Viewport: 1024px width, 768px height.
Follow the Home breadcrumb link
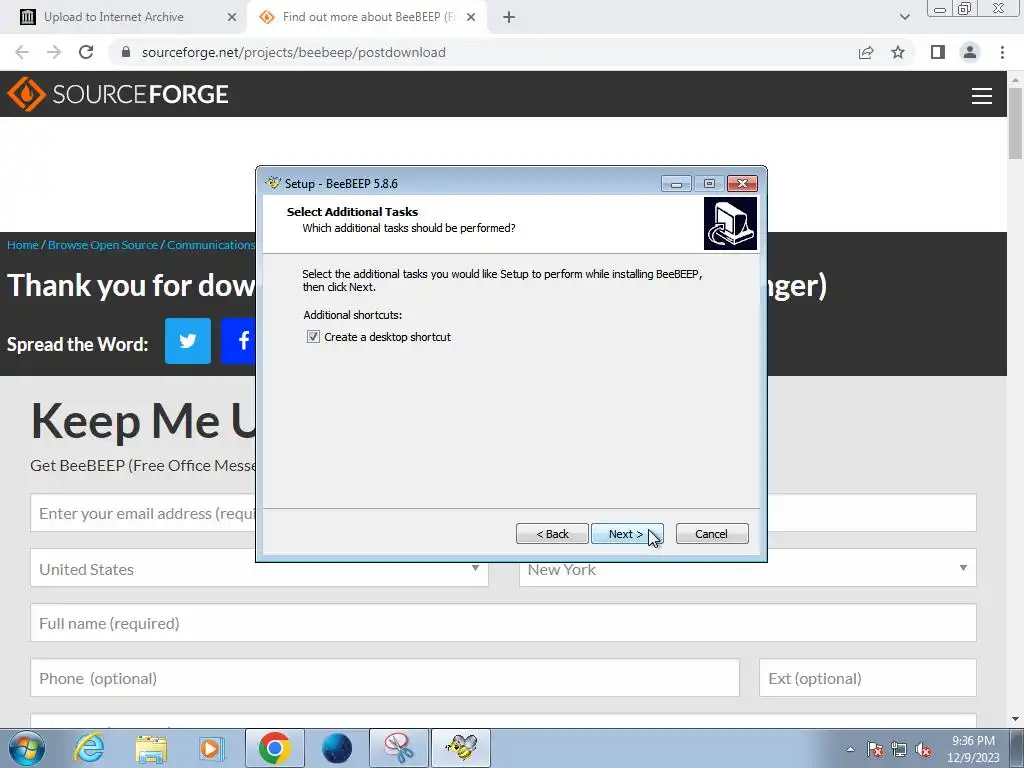pyautogui.click(x=23, y=245)
